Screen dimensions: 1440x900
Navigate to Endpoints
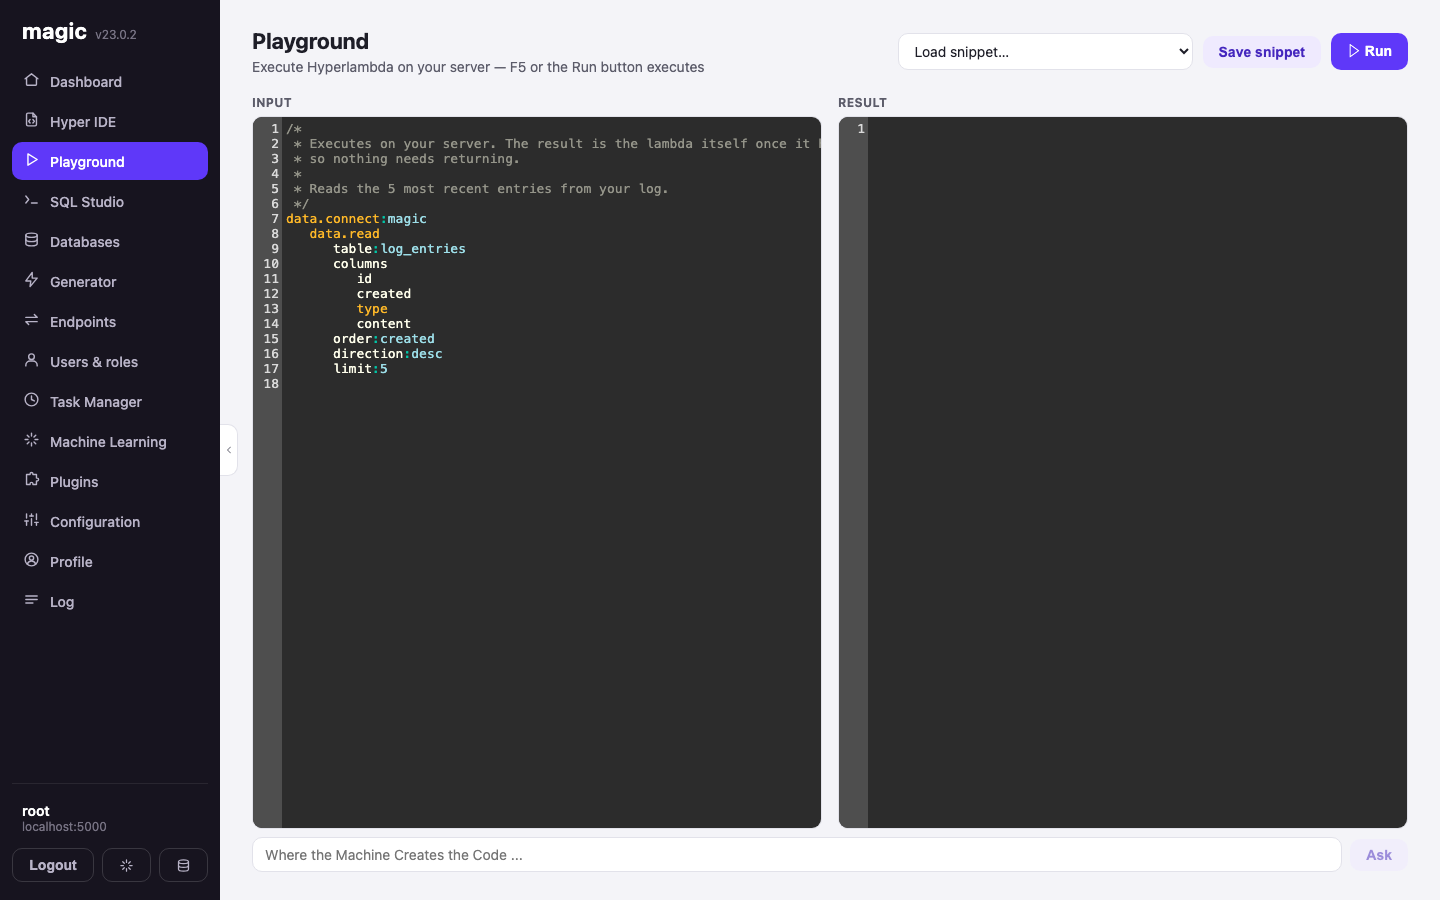pyautogui.click(x=110, y=321)
